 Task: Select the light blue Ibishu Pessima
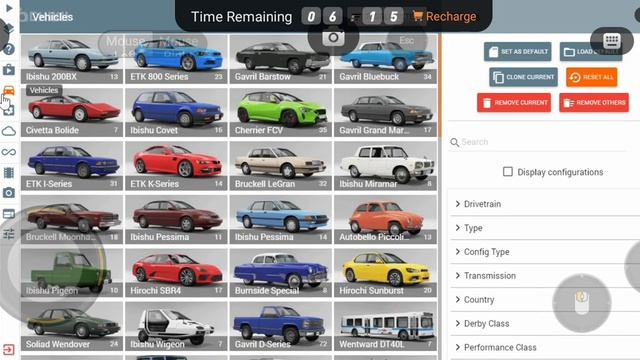tap(281, 220)
